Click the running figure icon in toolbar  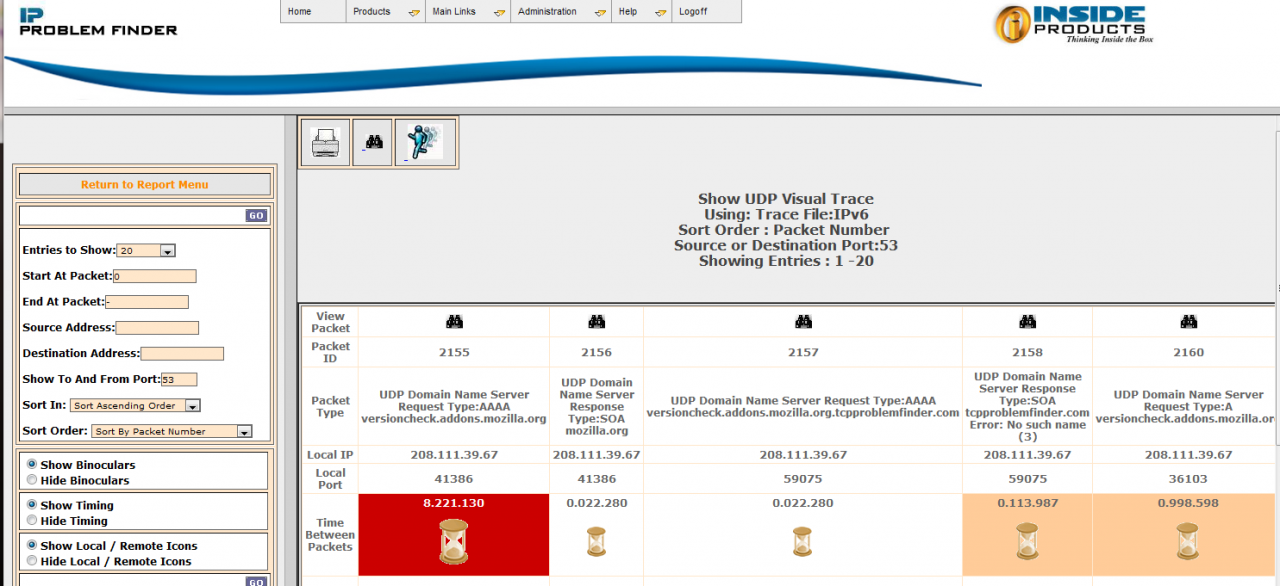click(x=425, y=143)
